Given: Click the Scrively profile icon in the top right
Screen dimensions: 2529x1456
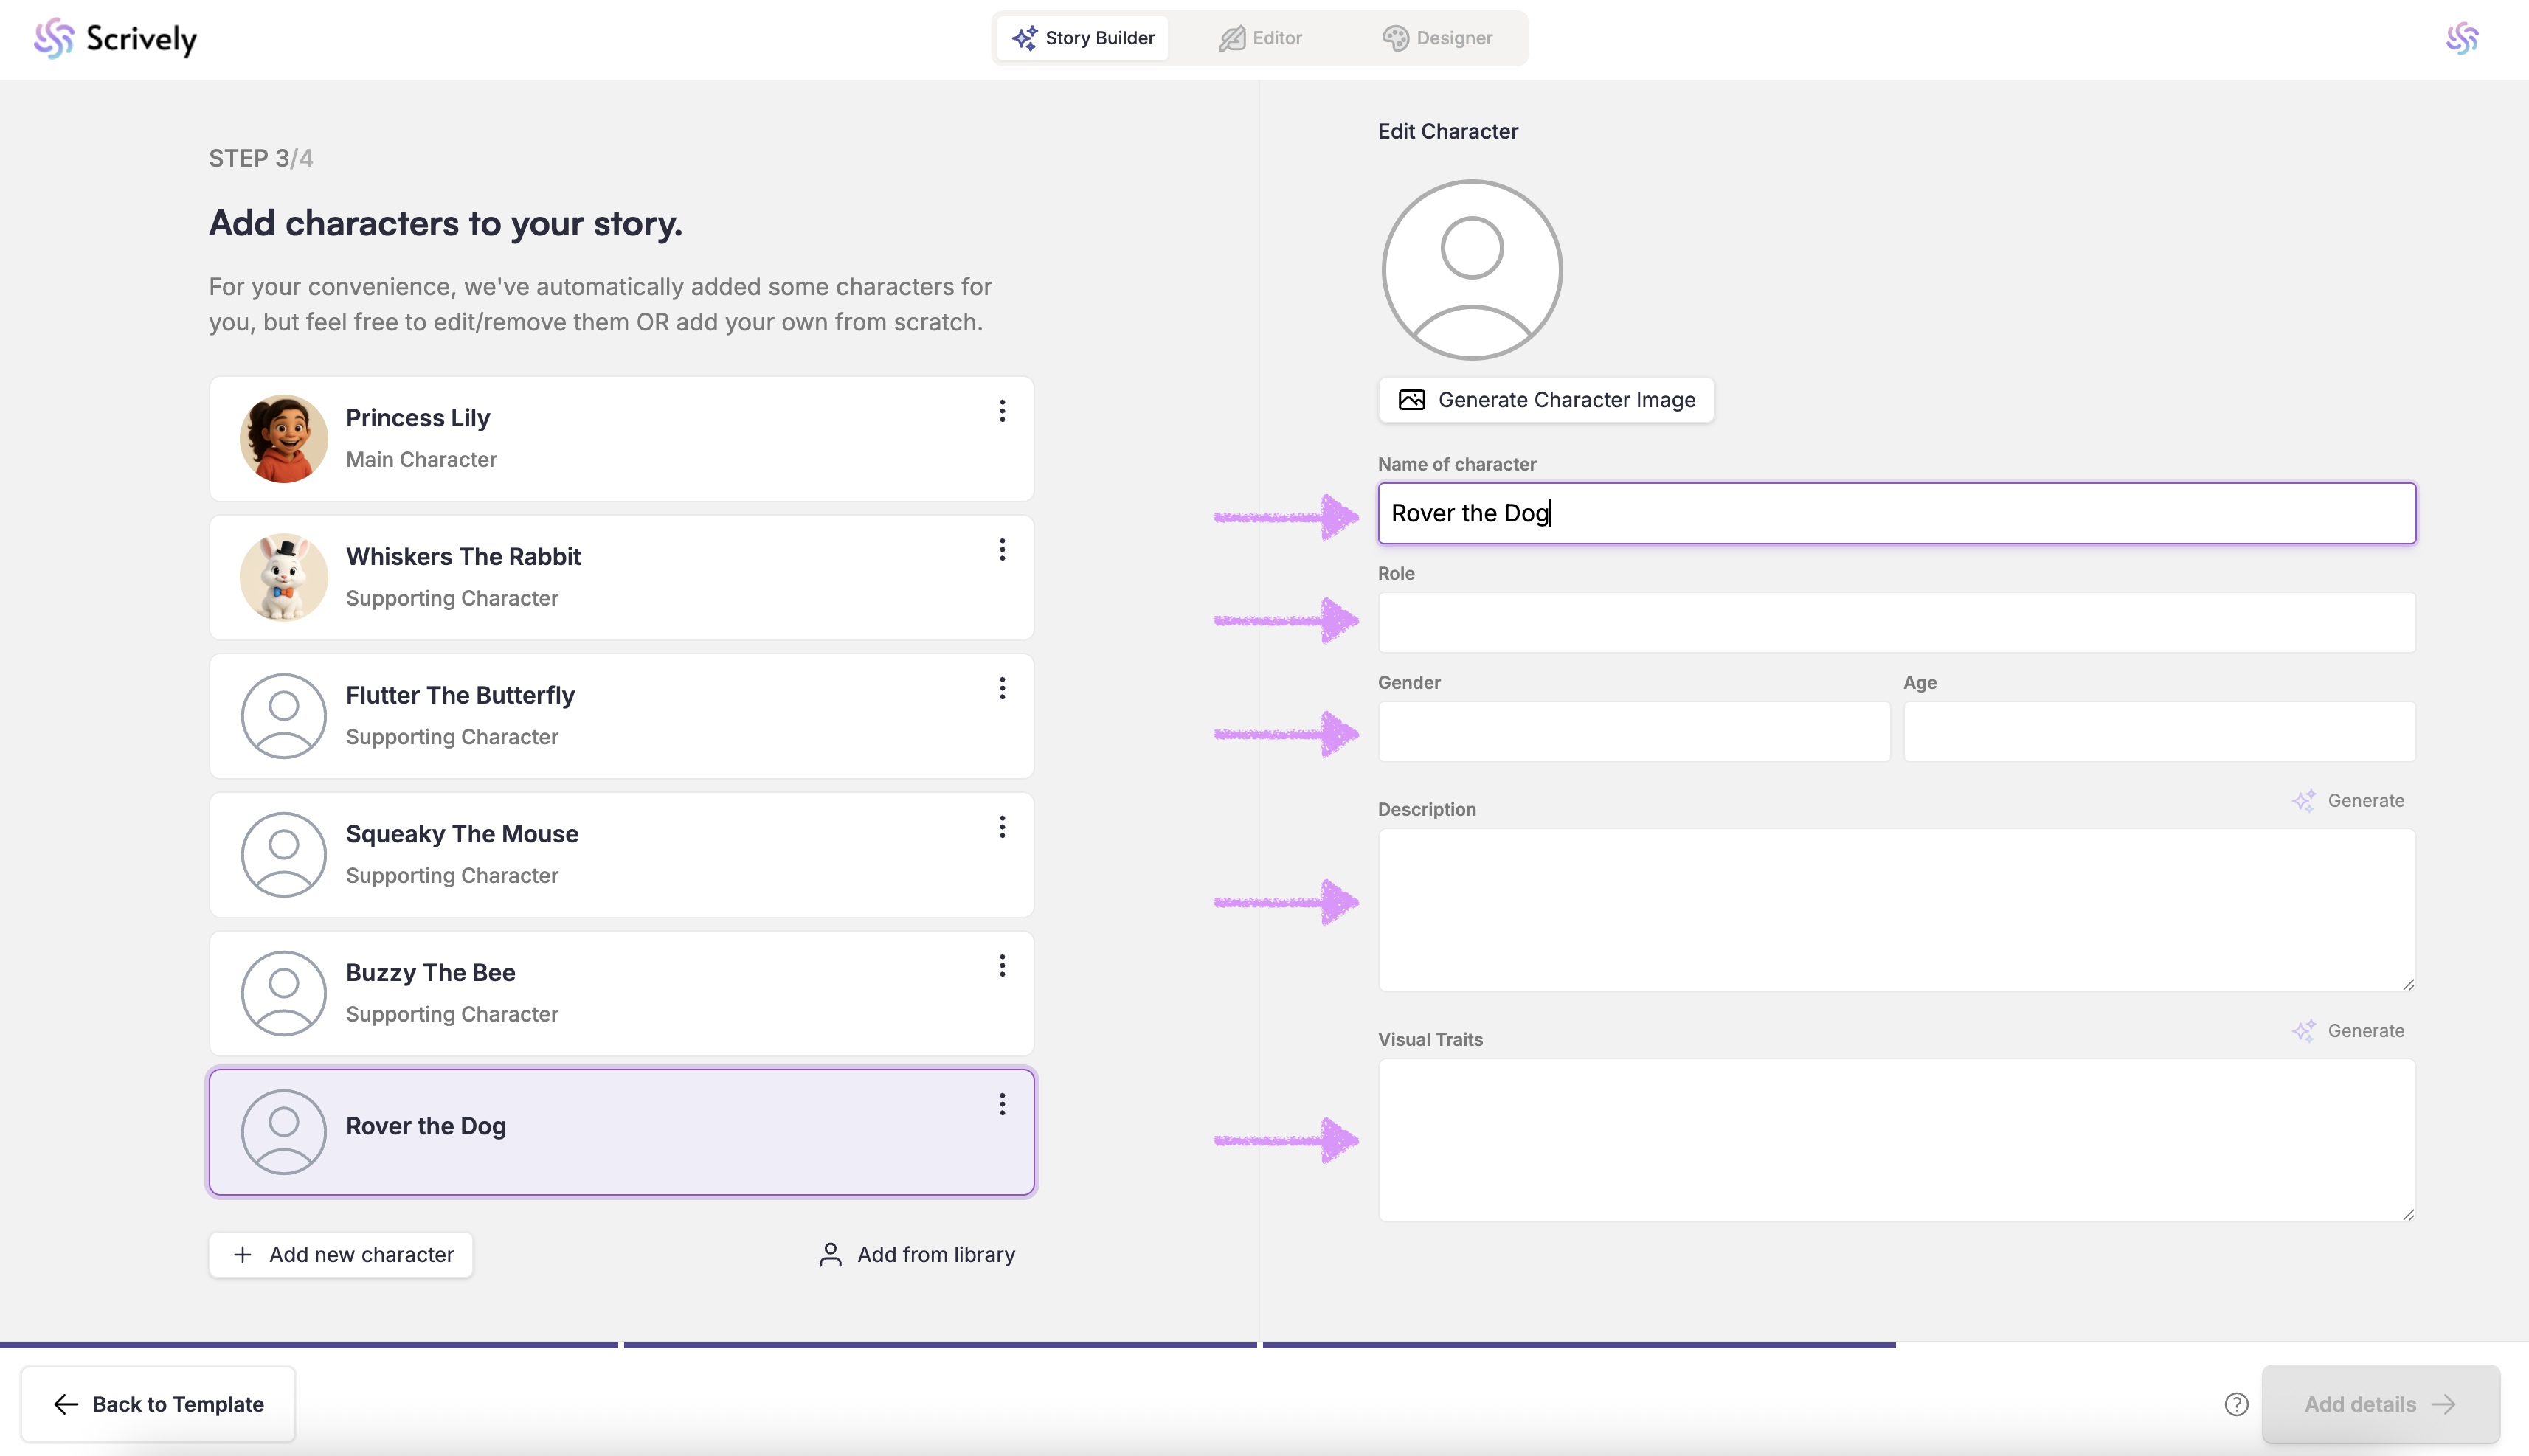Looking at the screenshot, I should click(x=2462, y=38).
